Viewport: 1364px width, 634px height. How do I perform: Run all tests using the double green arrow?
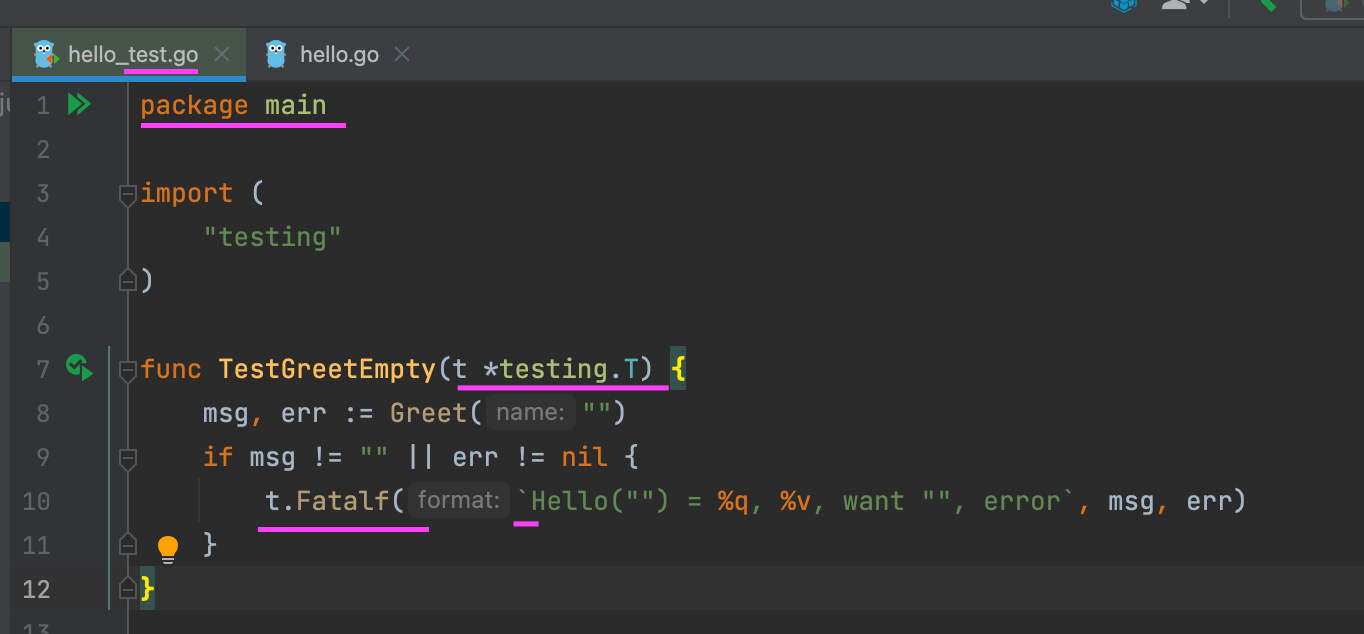pyautogui.click(x=79, y=104)
